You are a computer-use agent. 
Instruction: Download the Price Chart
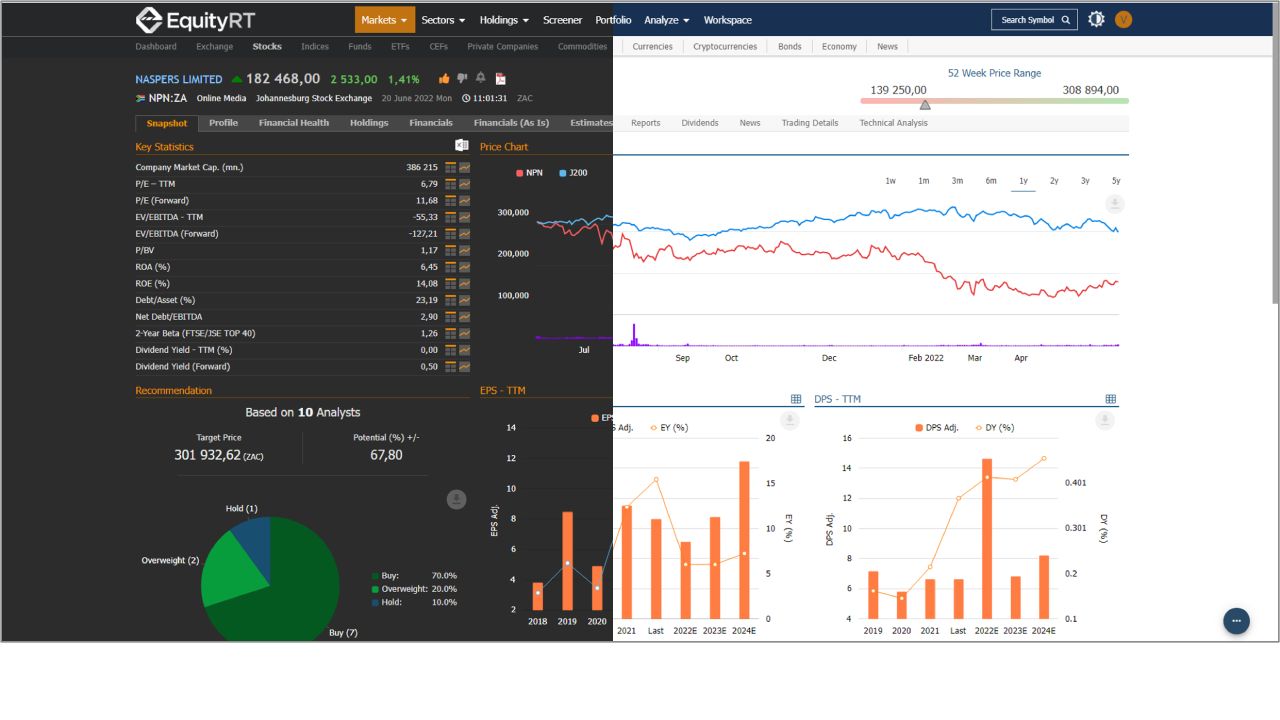1115,204
